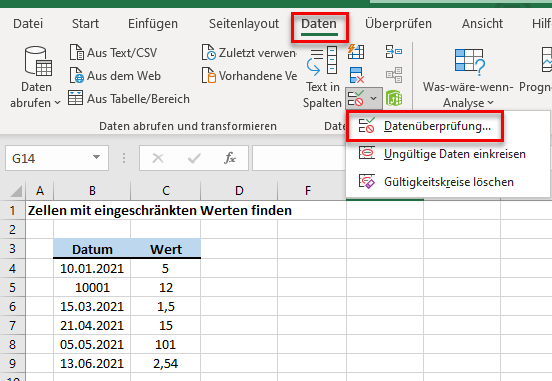Viewport: 552px width, 381px height.
Task: Select row 1 header
Action: pos(13,211)
